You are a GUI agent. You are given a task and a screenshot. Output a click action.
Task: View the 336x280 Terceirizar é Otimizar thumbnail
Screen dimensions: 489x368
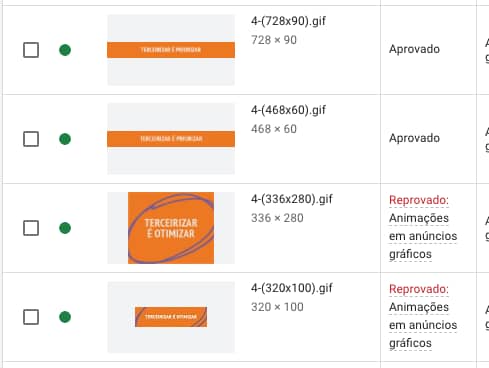pos(171,228)
